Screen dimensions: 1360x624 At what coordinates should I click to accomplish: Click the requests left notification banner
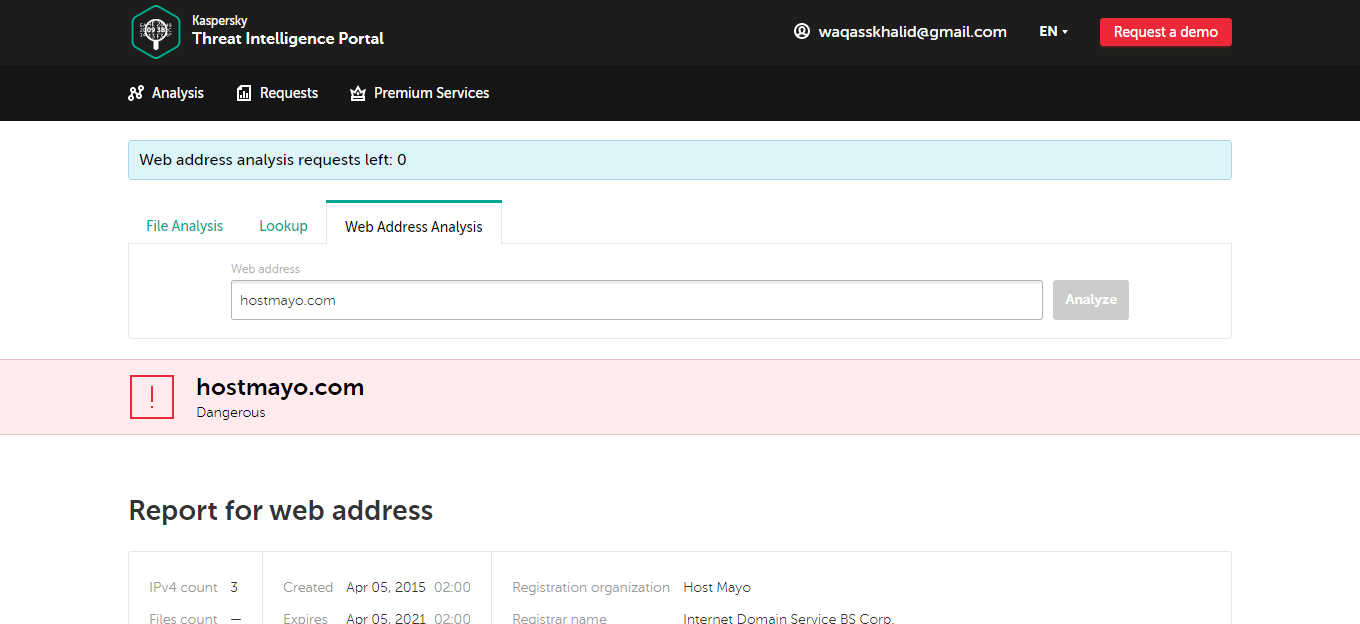pyautogui.click(x=679, y=160)
